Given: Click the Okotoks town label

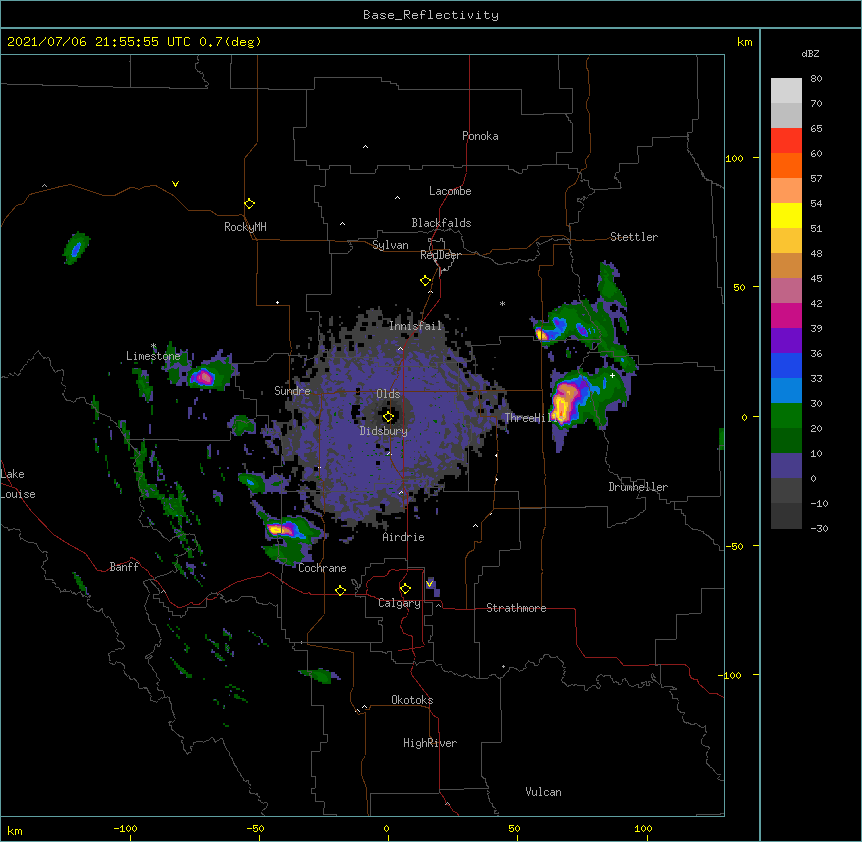Looking at the screenshot, I should [x=412, y=700].
